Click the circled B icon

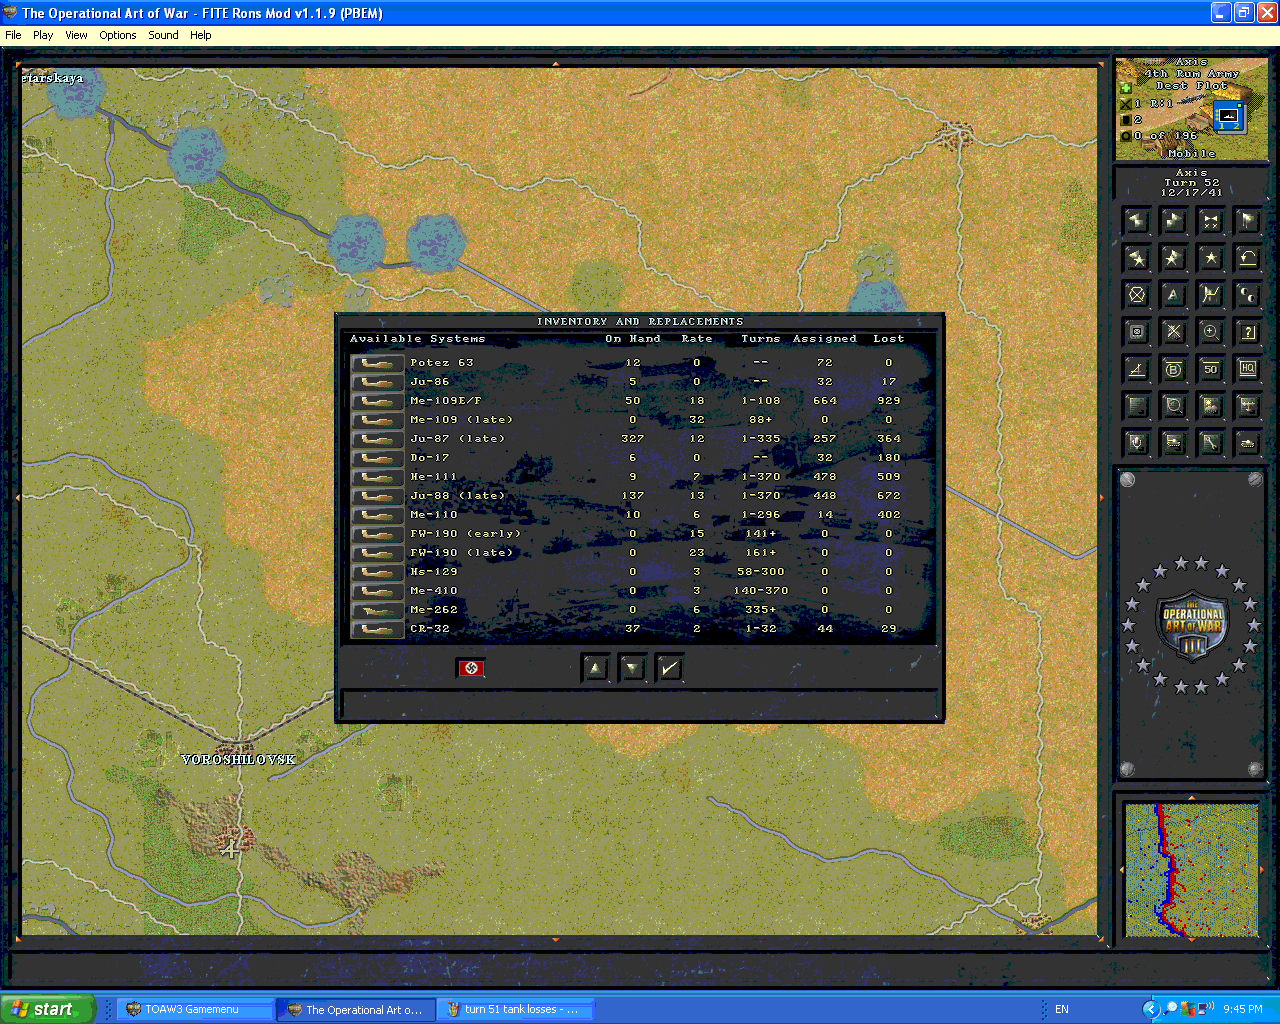point(1173,369)
